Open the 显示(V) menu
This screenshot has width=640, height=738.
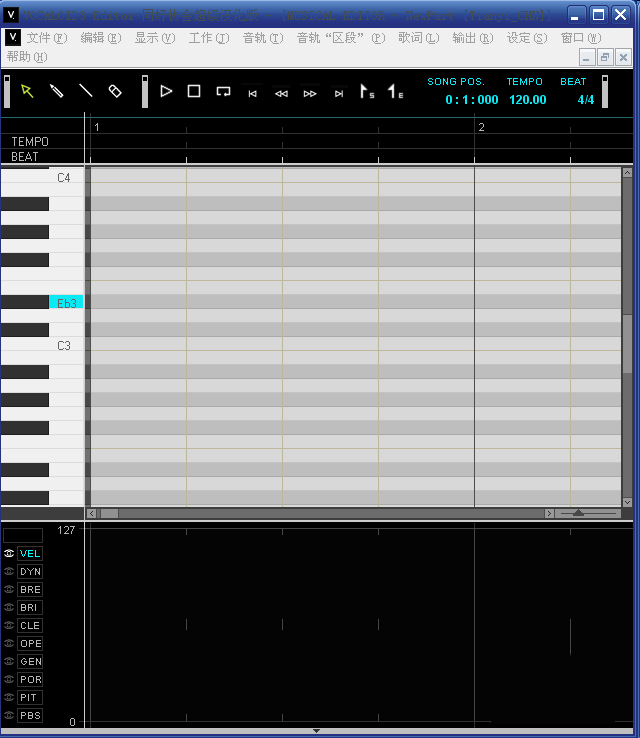[155, 38]
